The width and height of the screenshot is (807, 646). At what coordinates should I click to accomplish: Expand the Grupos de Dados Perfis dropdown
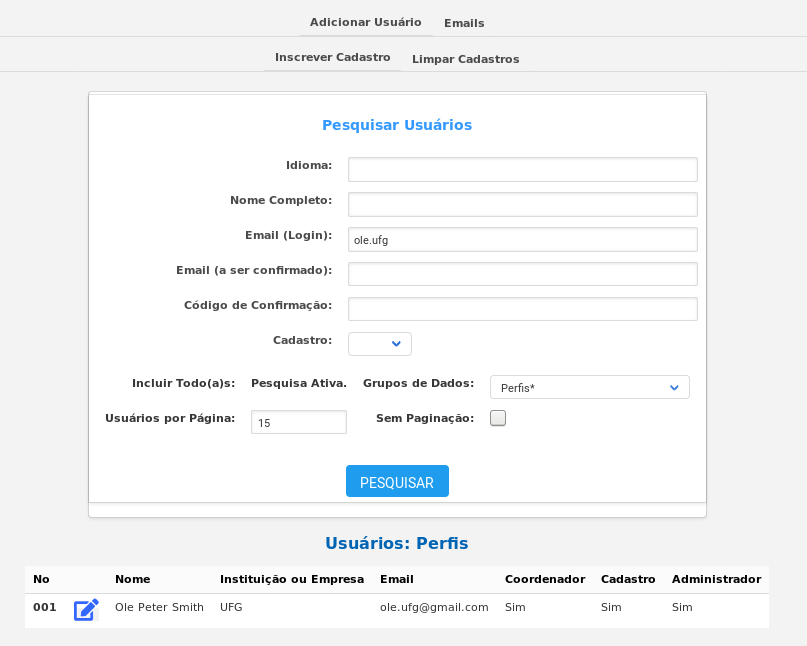pos(589,387)
